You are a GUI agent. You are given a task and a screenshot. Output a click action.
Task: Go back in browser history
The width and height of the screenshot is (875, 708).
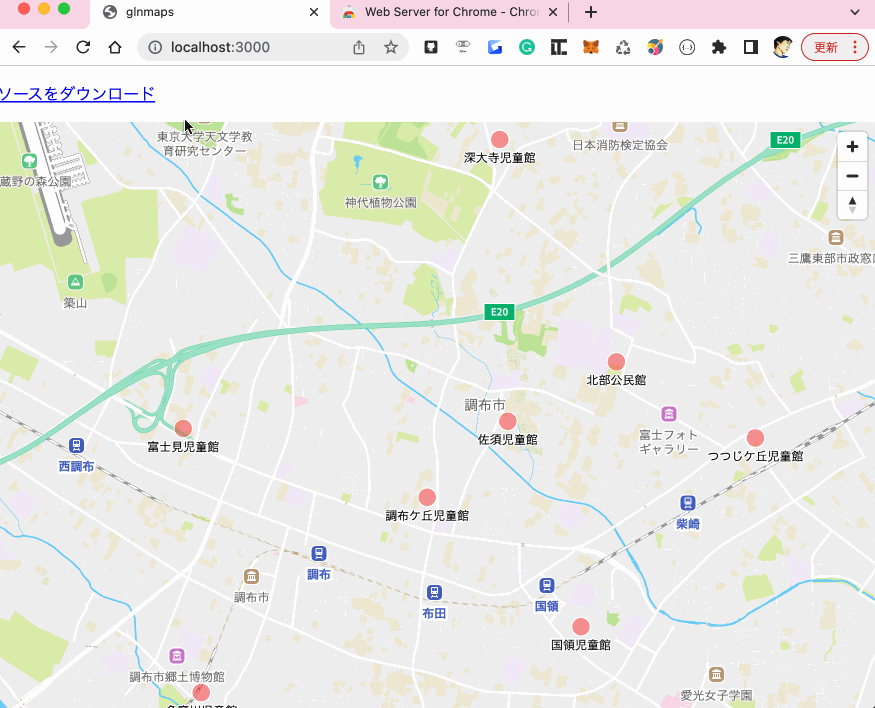[19, 47]
